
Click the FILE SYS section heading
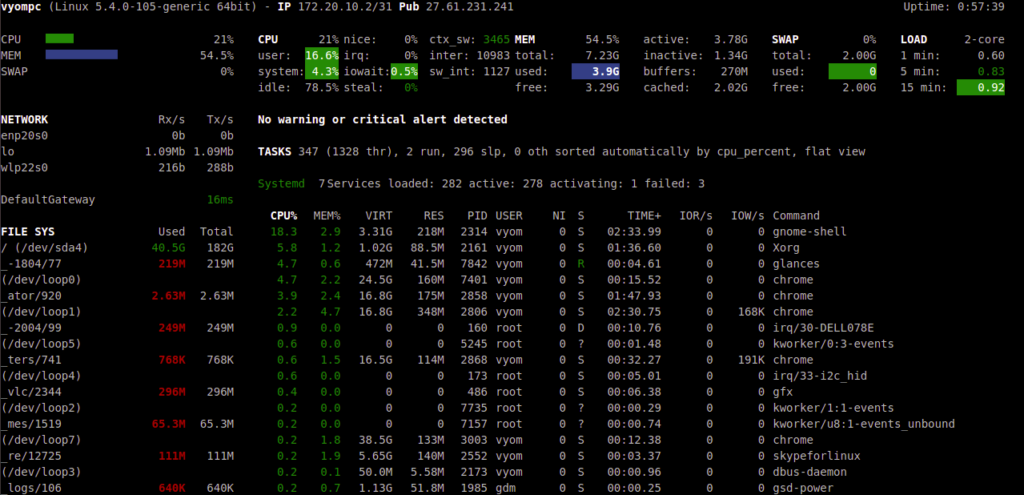[x=27, y=232]
